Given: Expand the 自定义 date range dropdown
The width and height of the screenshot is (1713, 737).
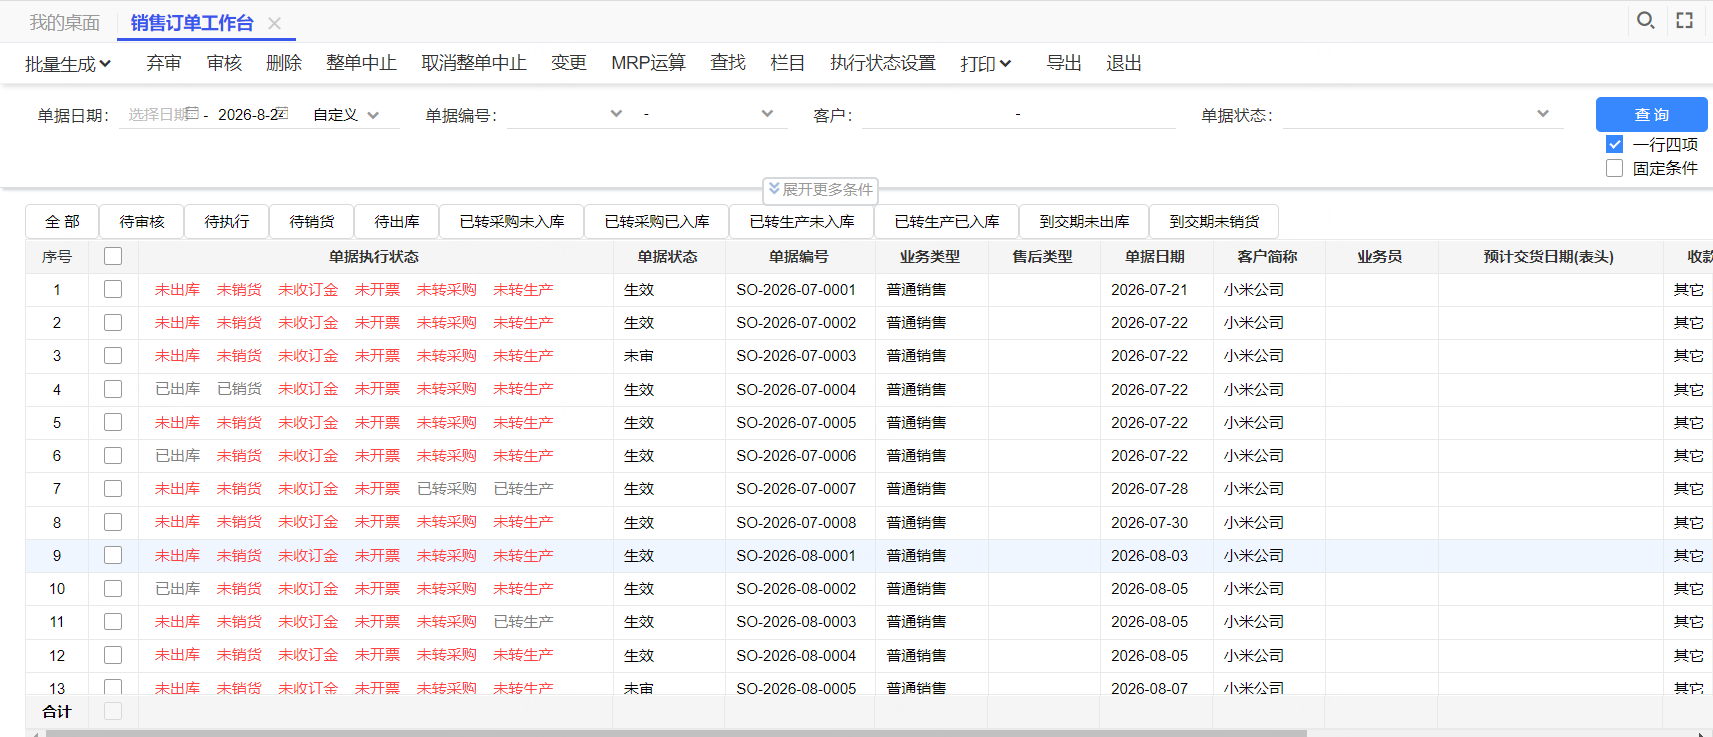Looking at the screenshot, I should click(346, 115).
